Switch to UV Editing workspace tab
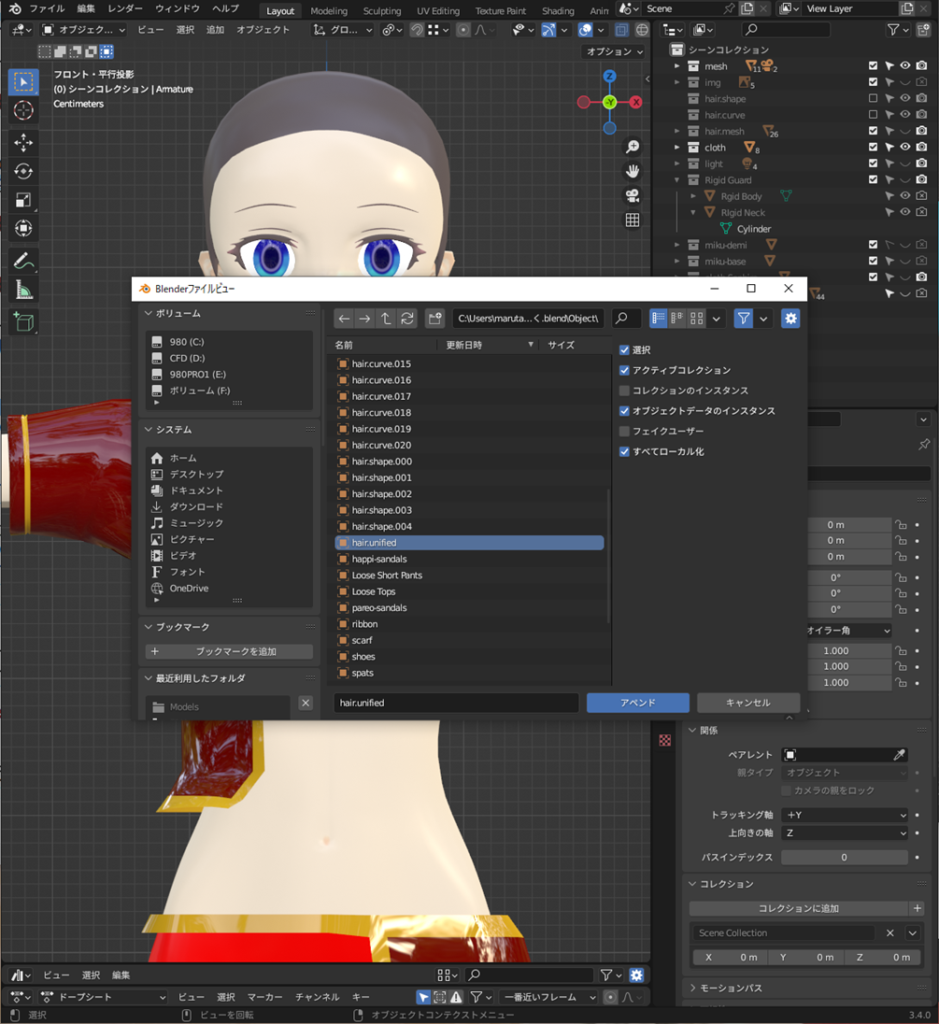The width and height of the screenshot is (939, 1024). point(438,11)
